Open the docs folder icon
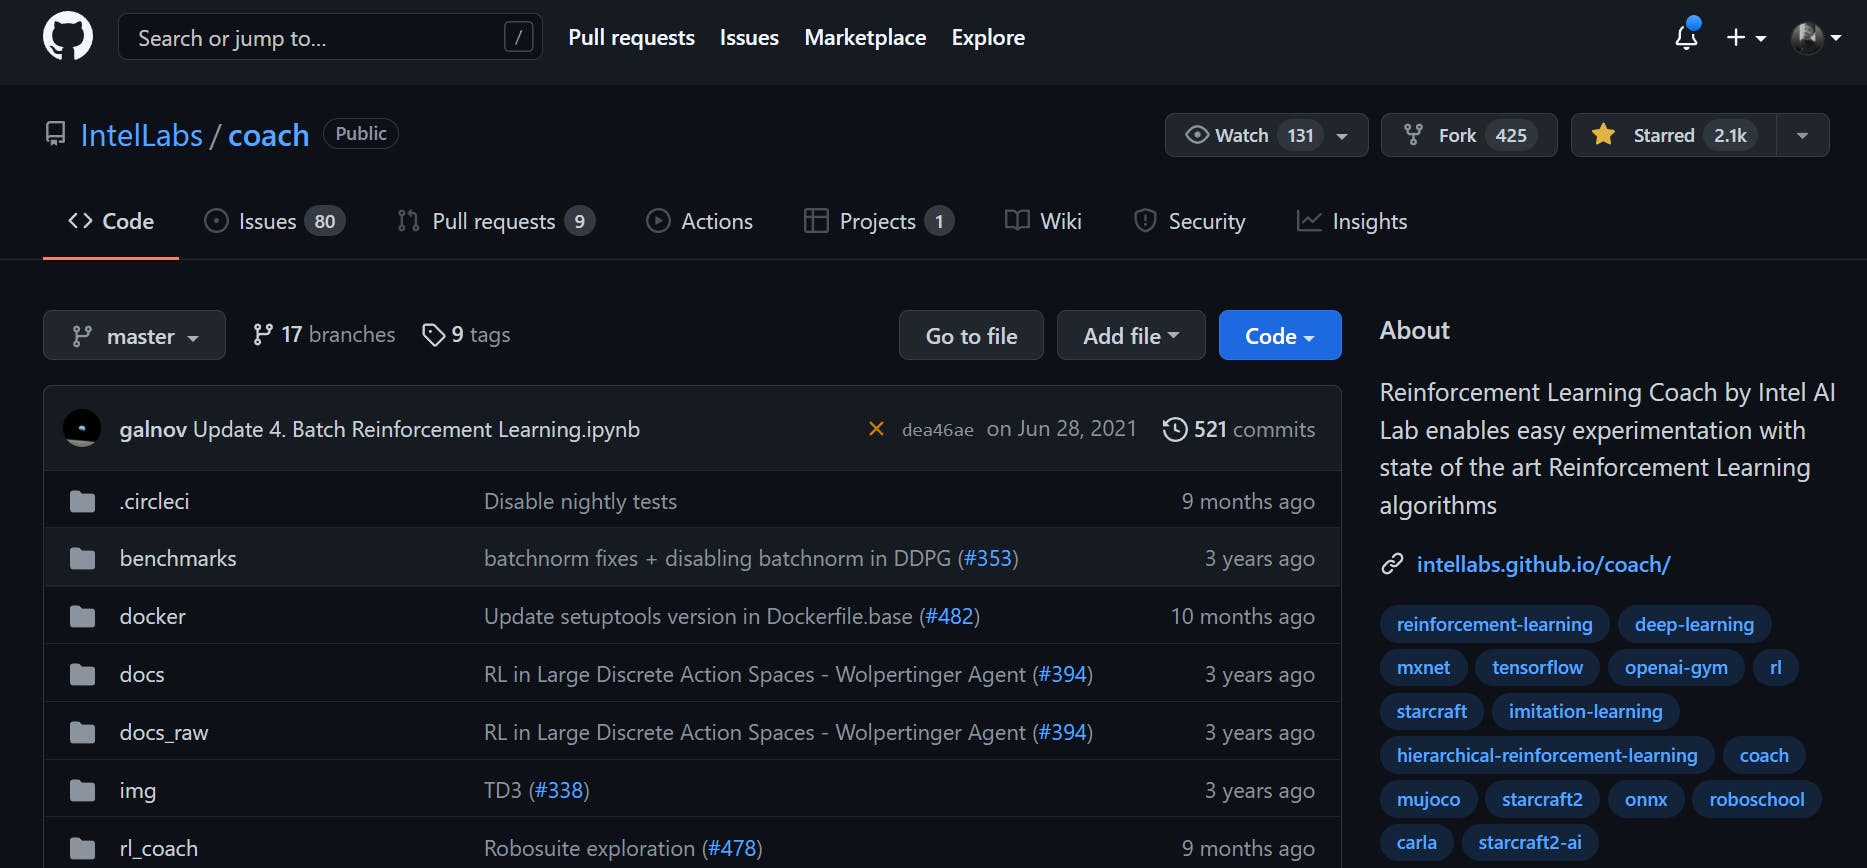Viewport: 1867px width, 868px height. click(x=83, y=675)
